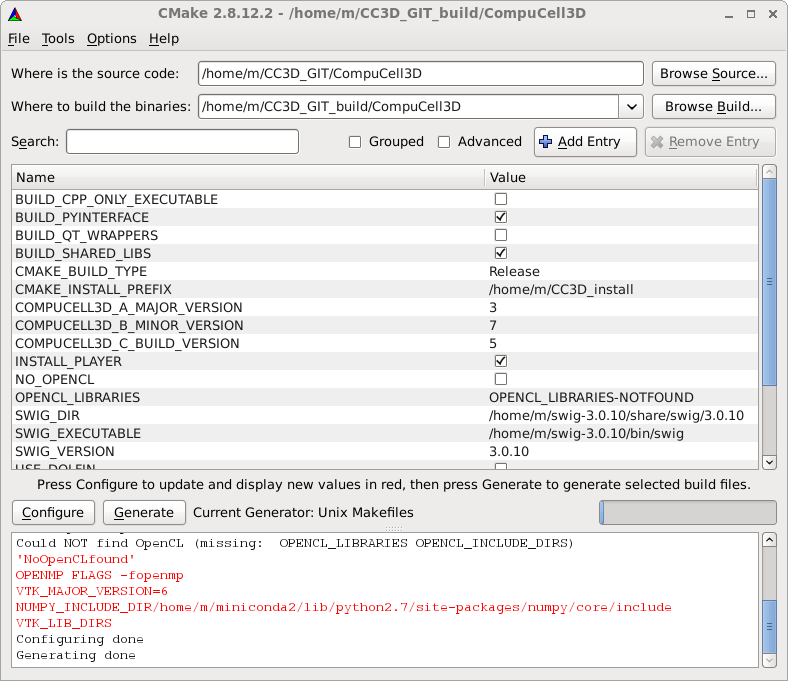Disable INSTALL_PLAYER option

[501, 361]
